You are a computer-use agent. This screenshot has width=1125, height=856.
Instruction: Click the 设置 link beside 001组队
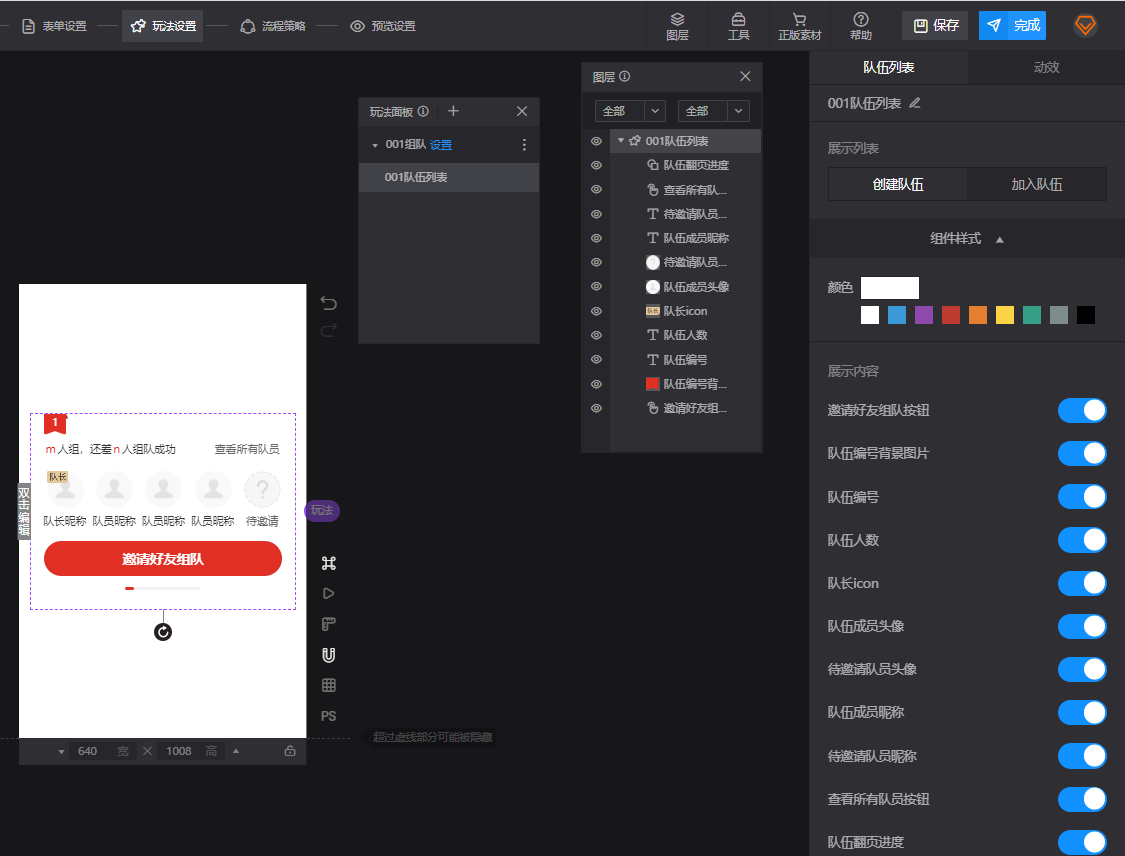point(441,145)
